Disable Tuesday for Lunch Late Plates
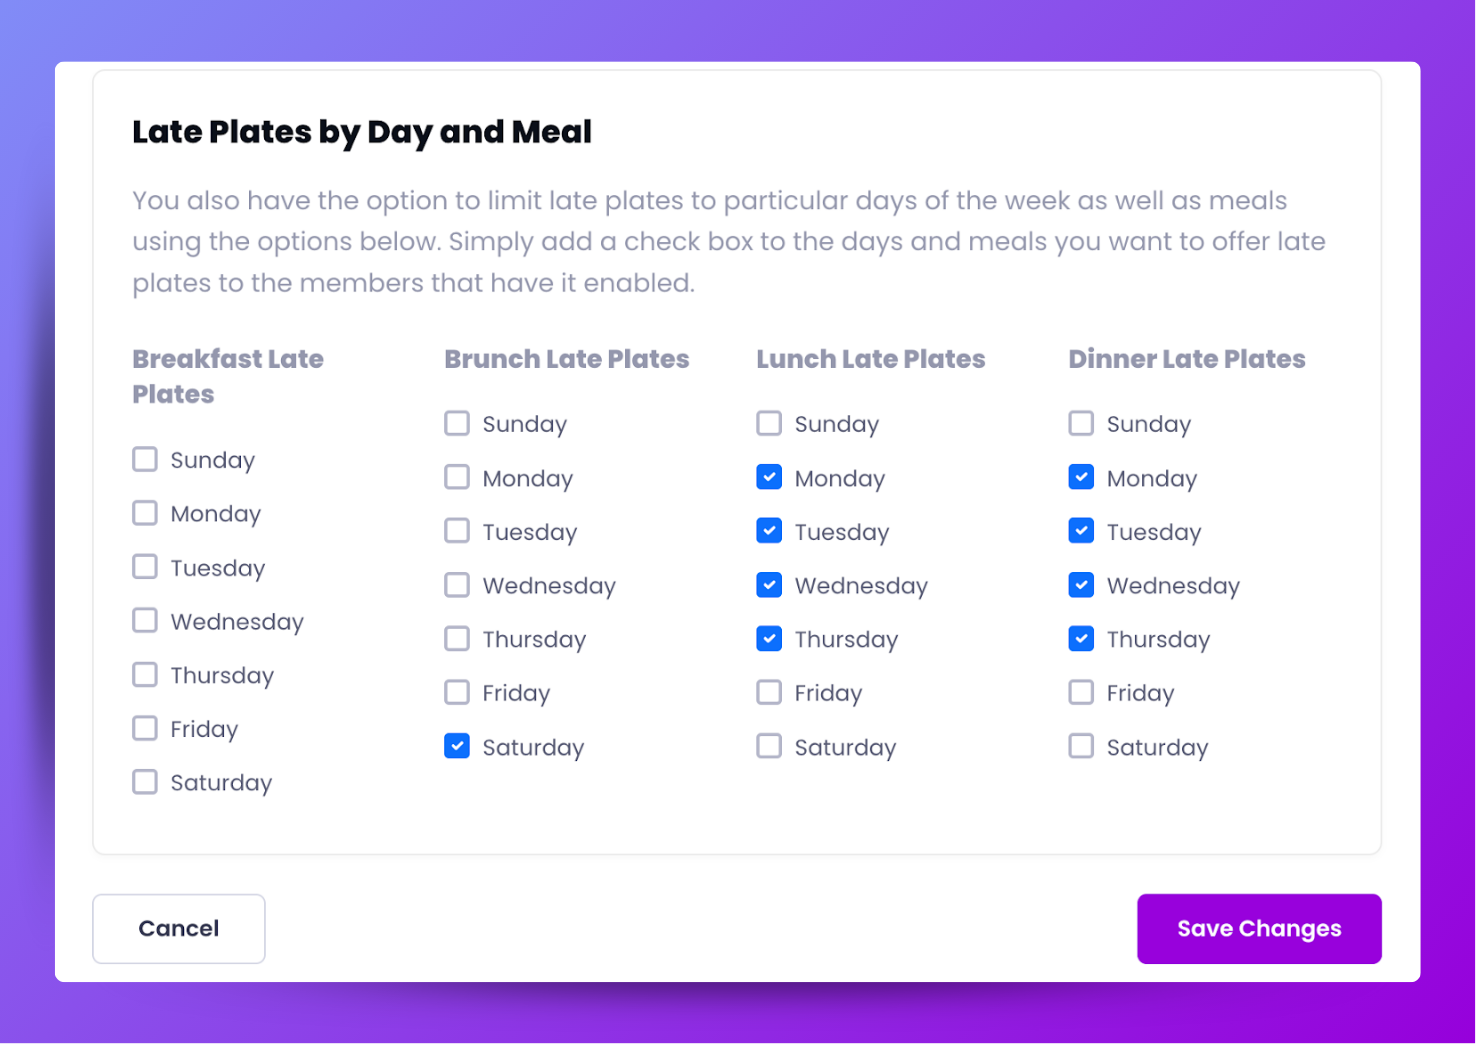This screenshot has height=1044, width=1476. [769, 531]
